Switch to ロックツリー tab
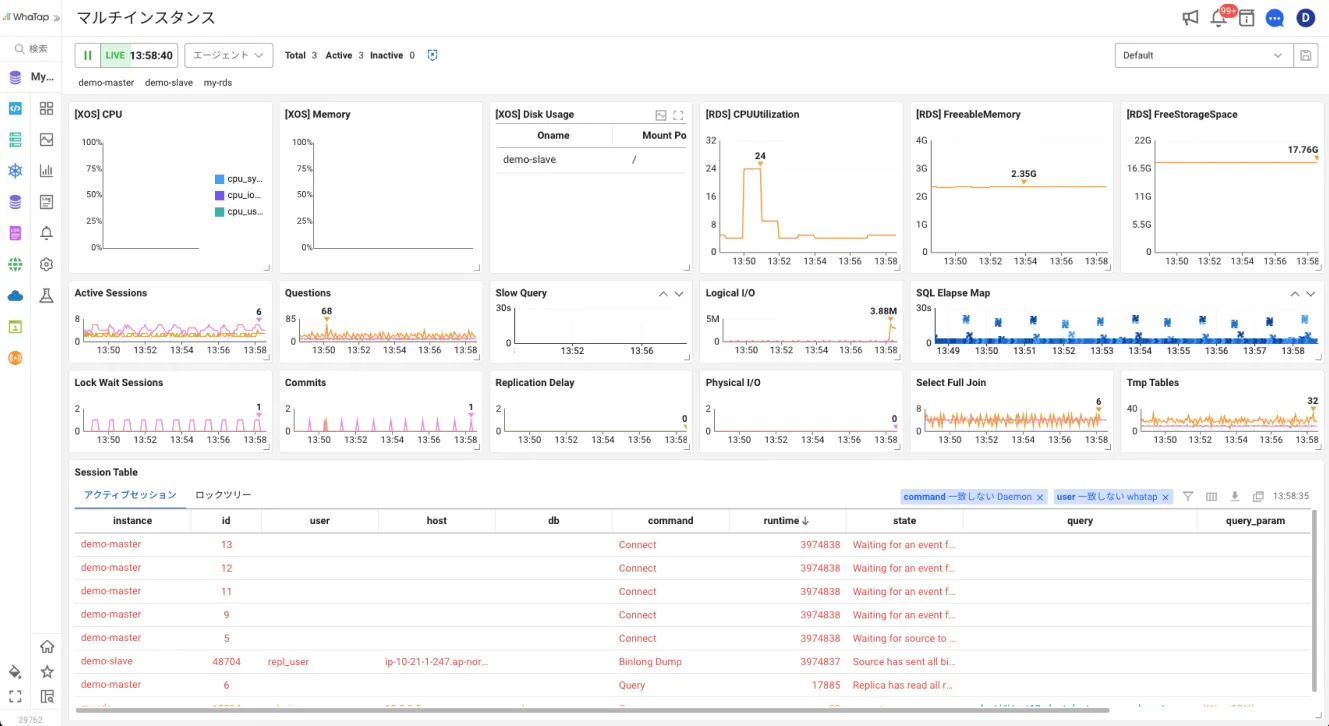1329x726 pixels. [x=223, y=495]
